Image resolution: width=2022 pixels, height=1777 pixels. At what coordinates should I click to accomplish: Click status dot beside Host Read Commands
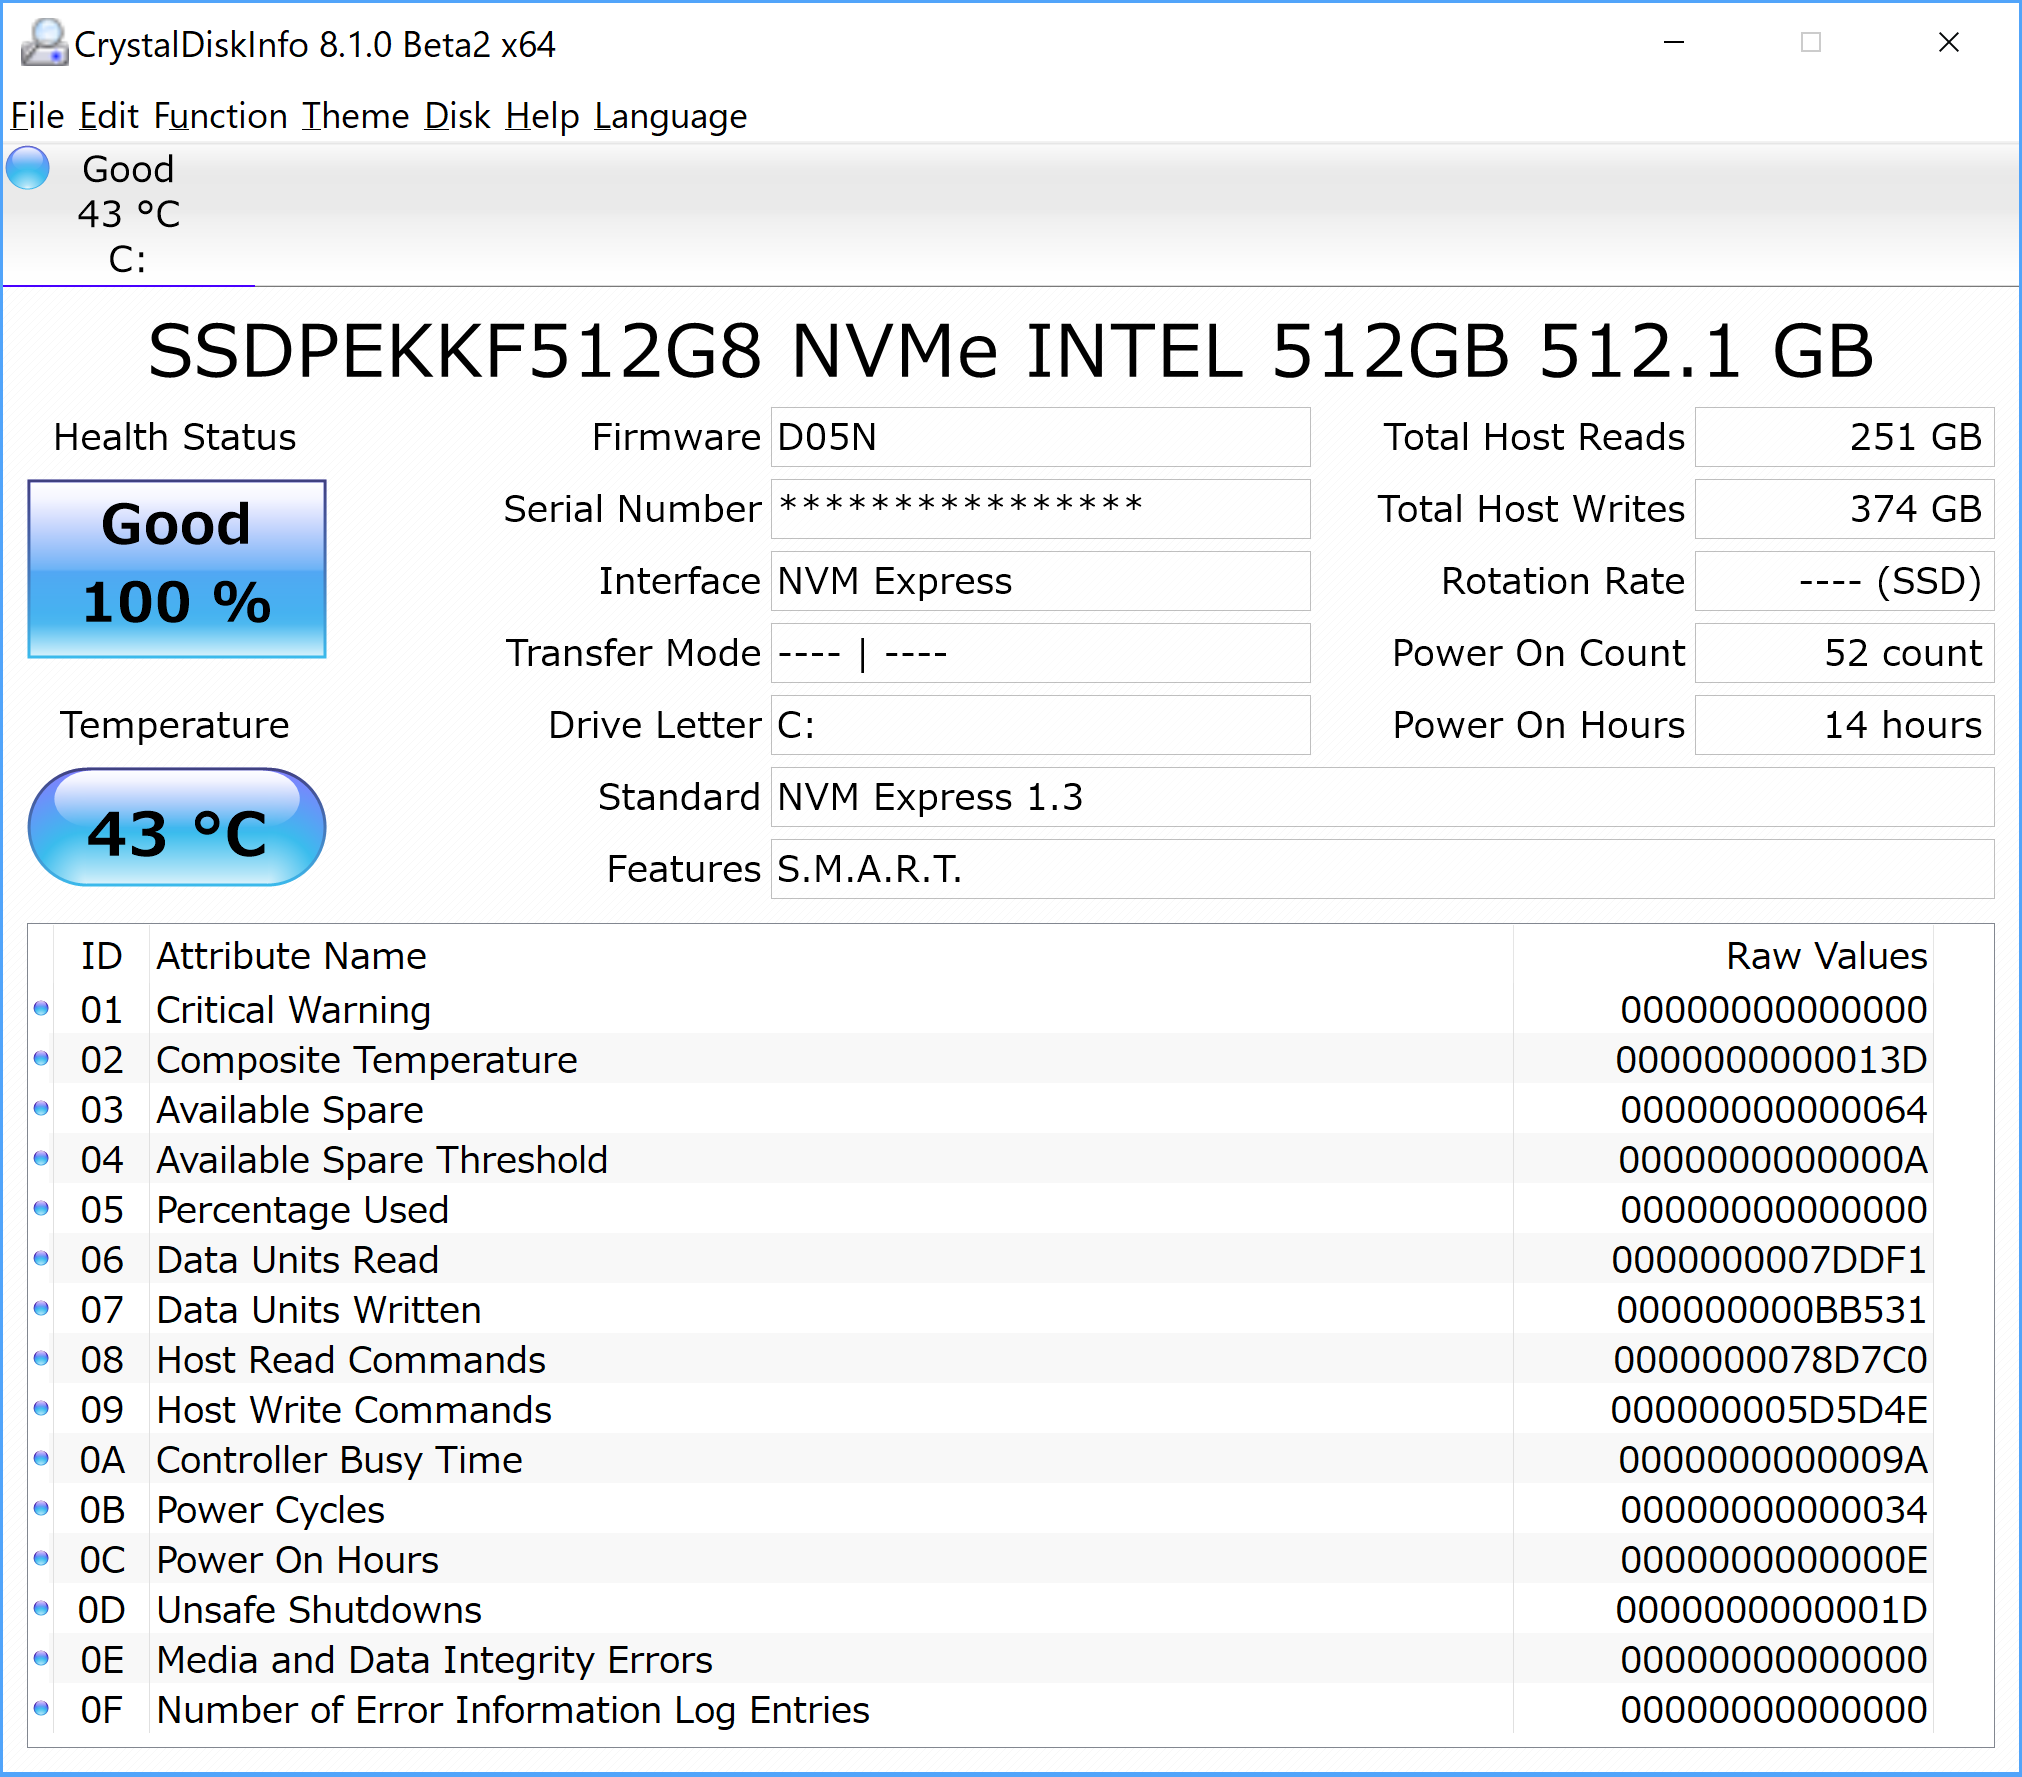[x=41, y=1358]
